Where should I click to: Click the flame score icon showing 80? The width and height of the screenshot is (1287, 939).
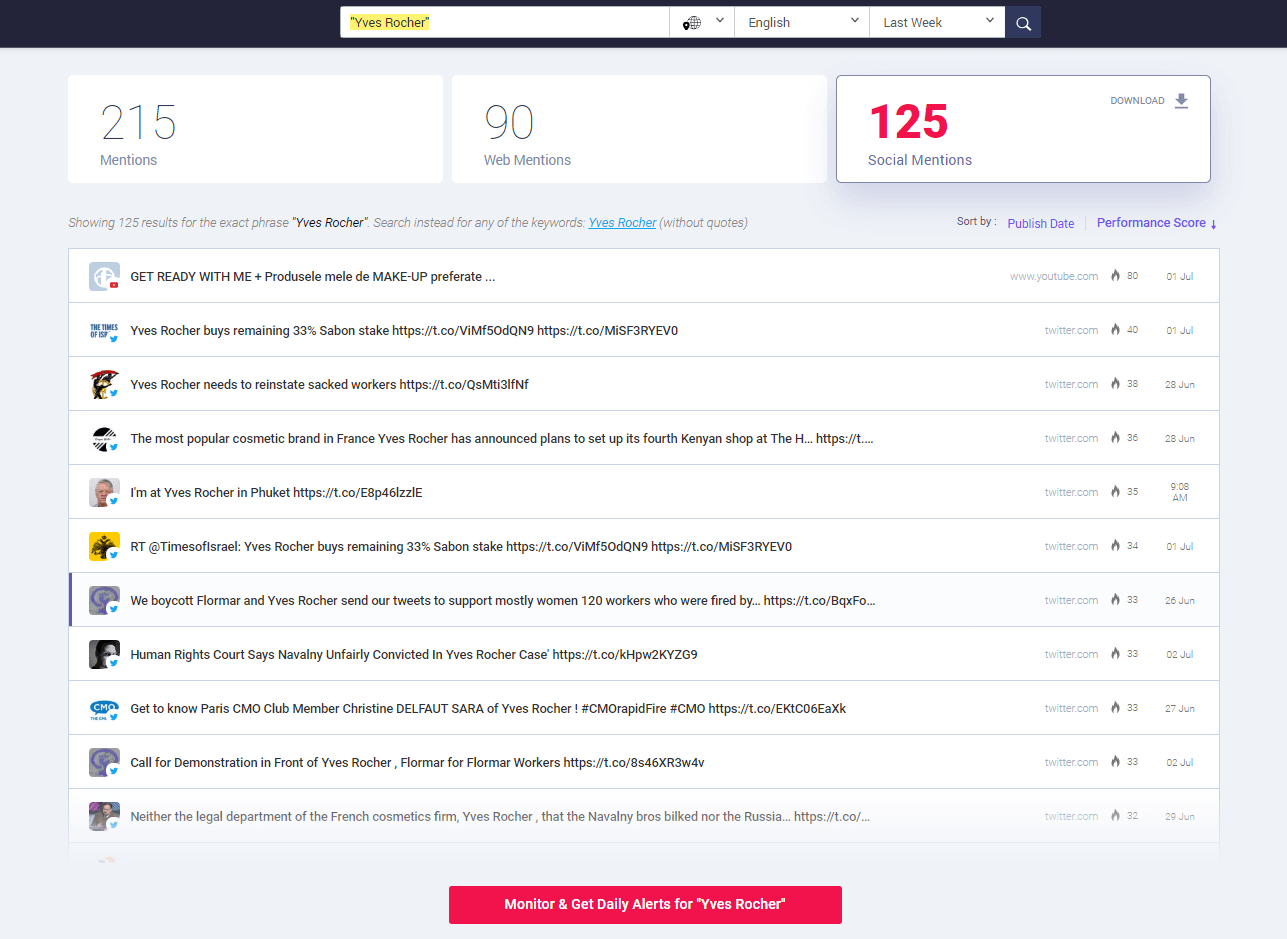coord(1117,276)
